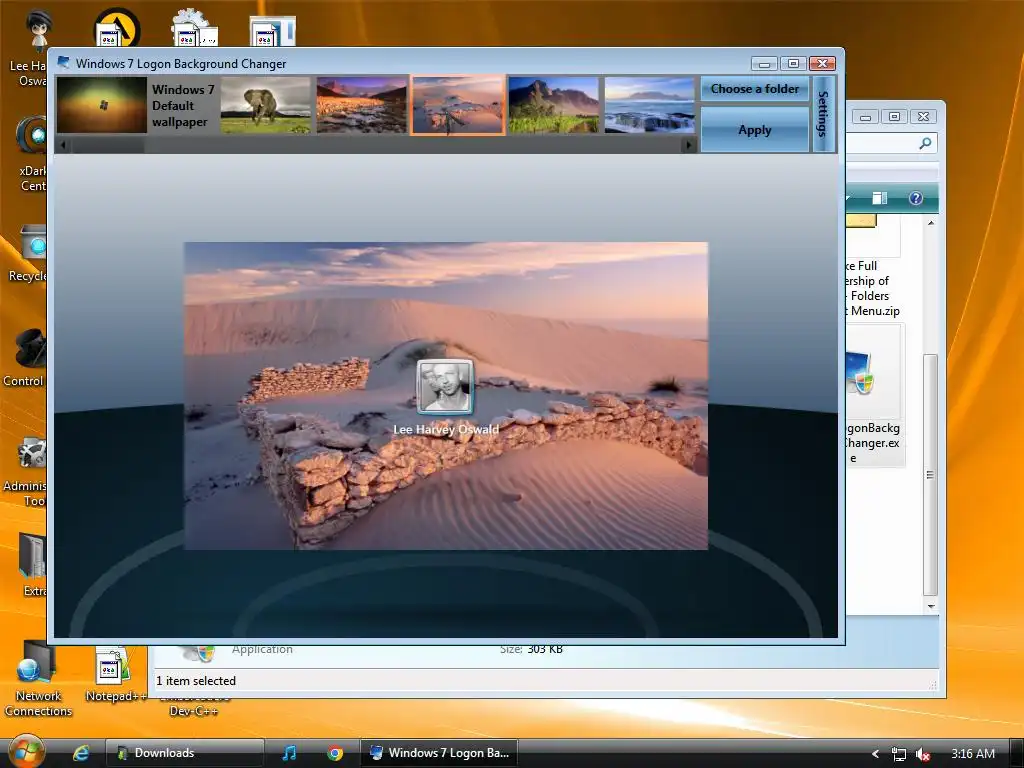Open the music note taskbar icon
Image resolution: width=1024 pixels, height=768 pixels.
click(289, 753)
